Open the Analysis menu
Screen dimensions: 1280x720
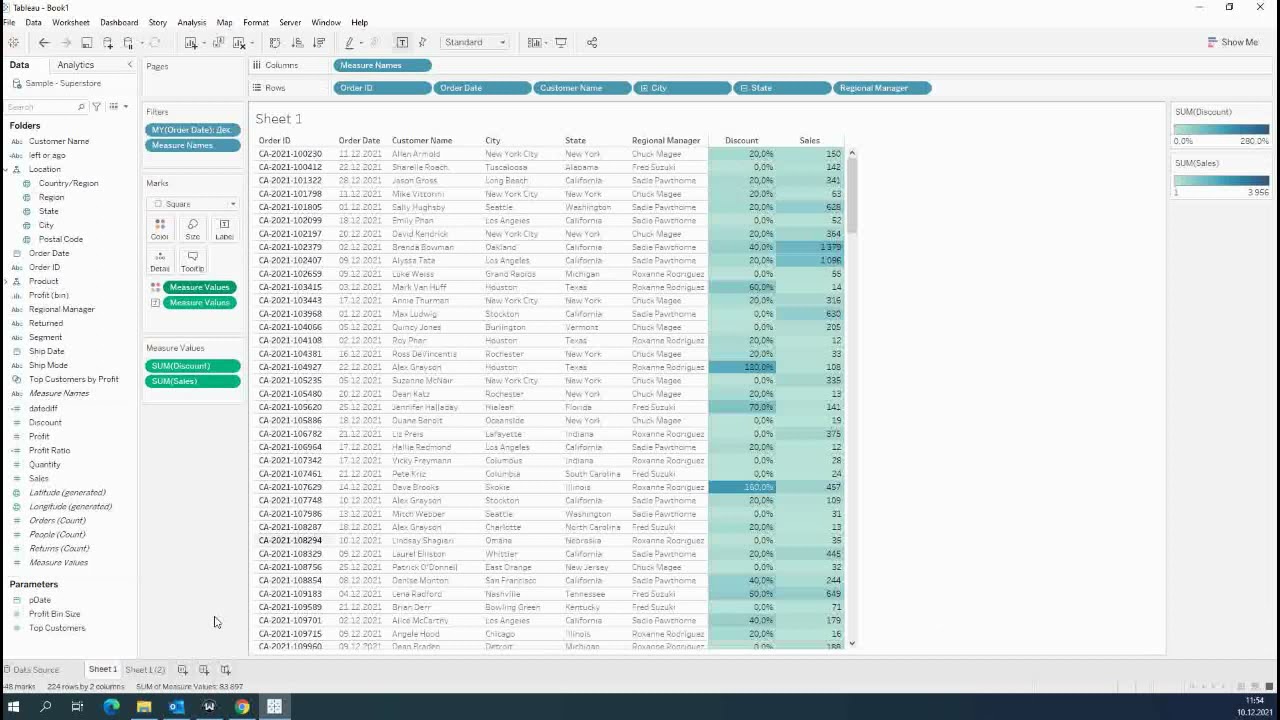[191, 22]
